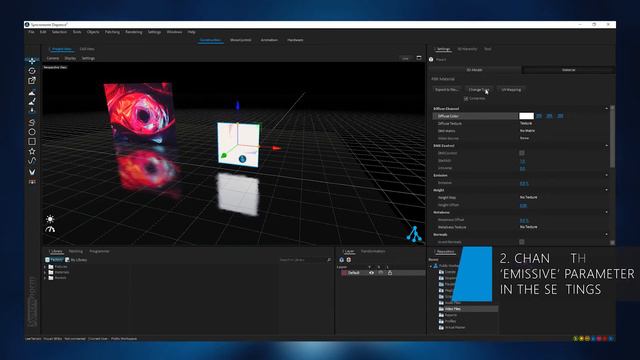Collapse the Diffuse Channel section arrow

(607, 109)
